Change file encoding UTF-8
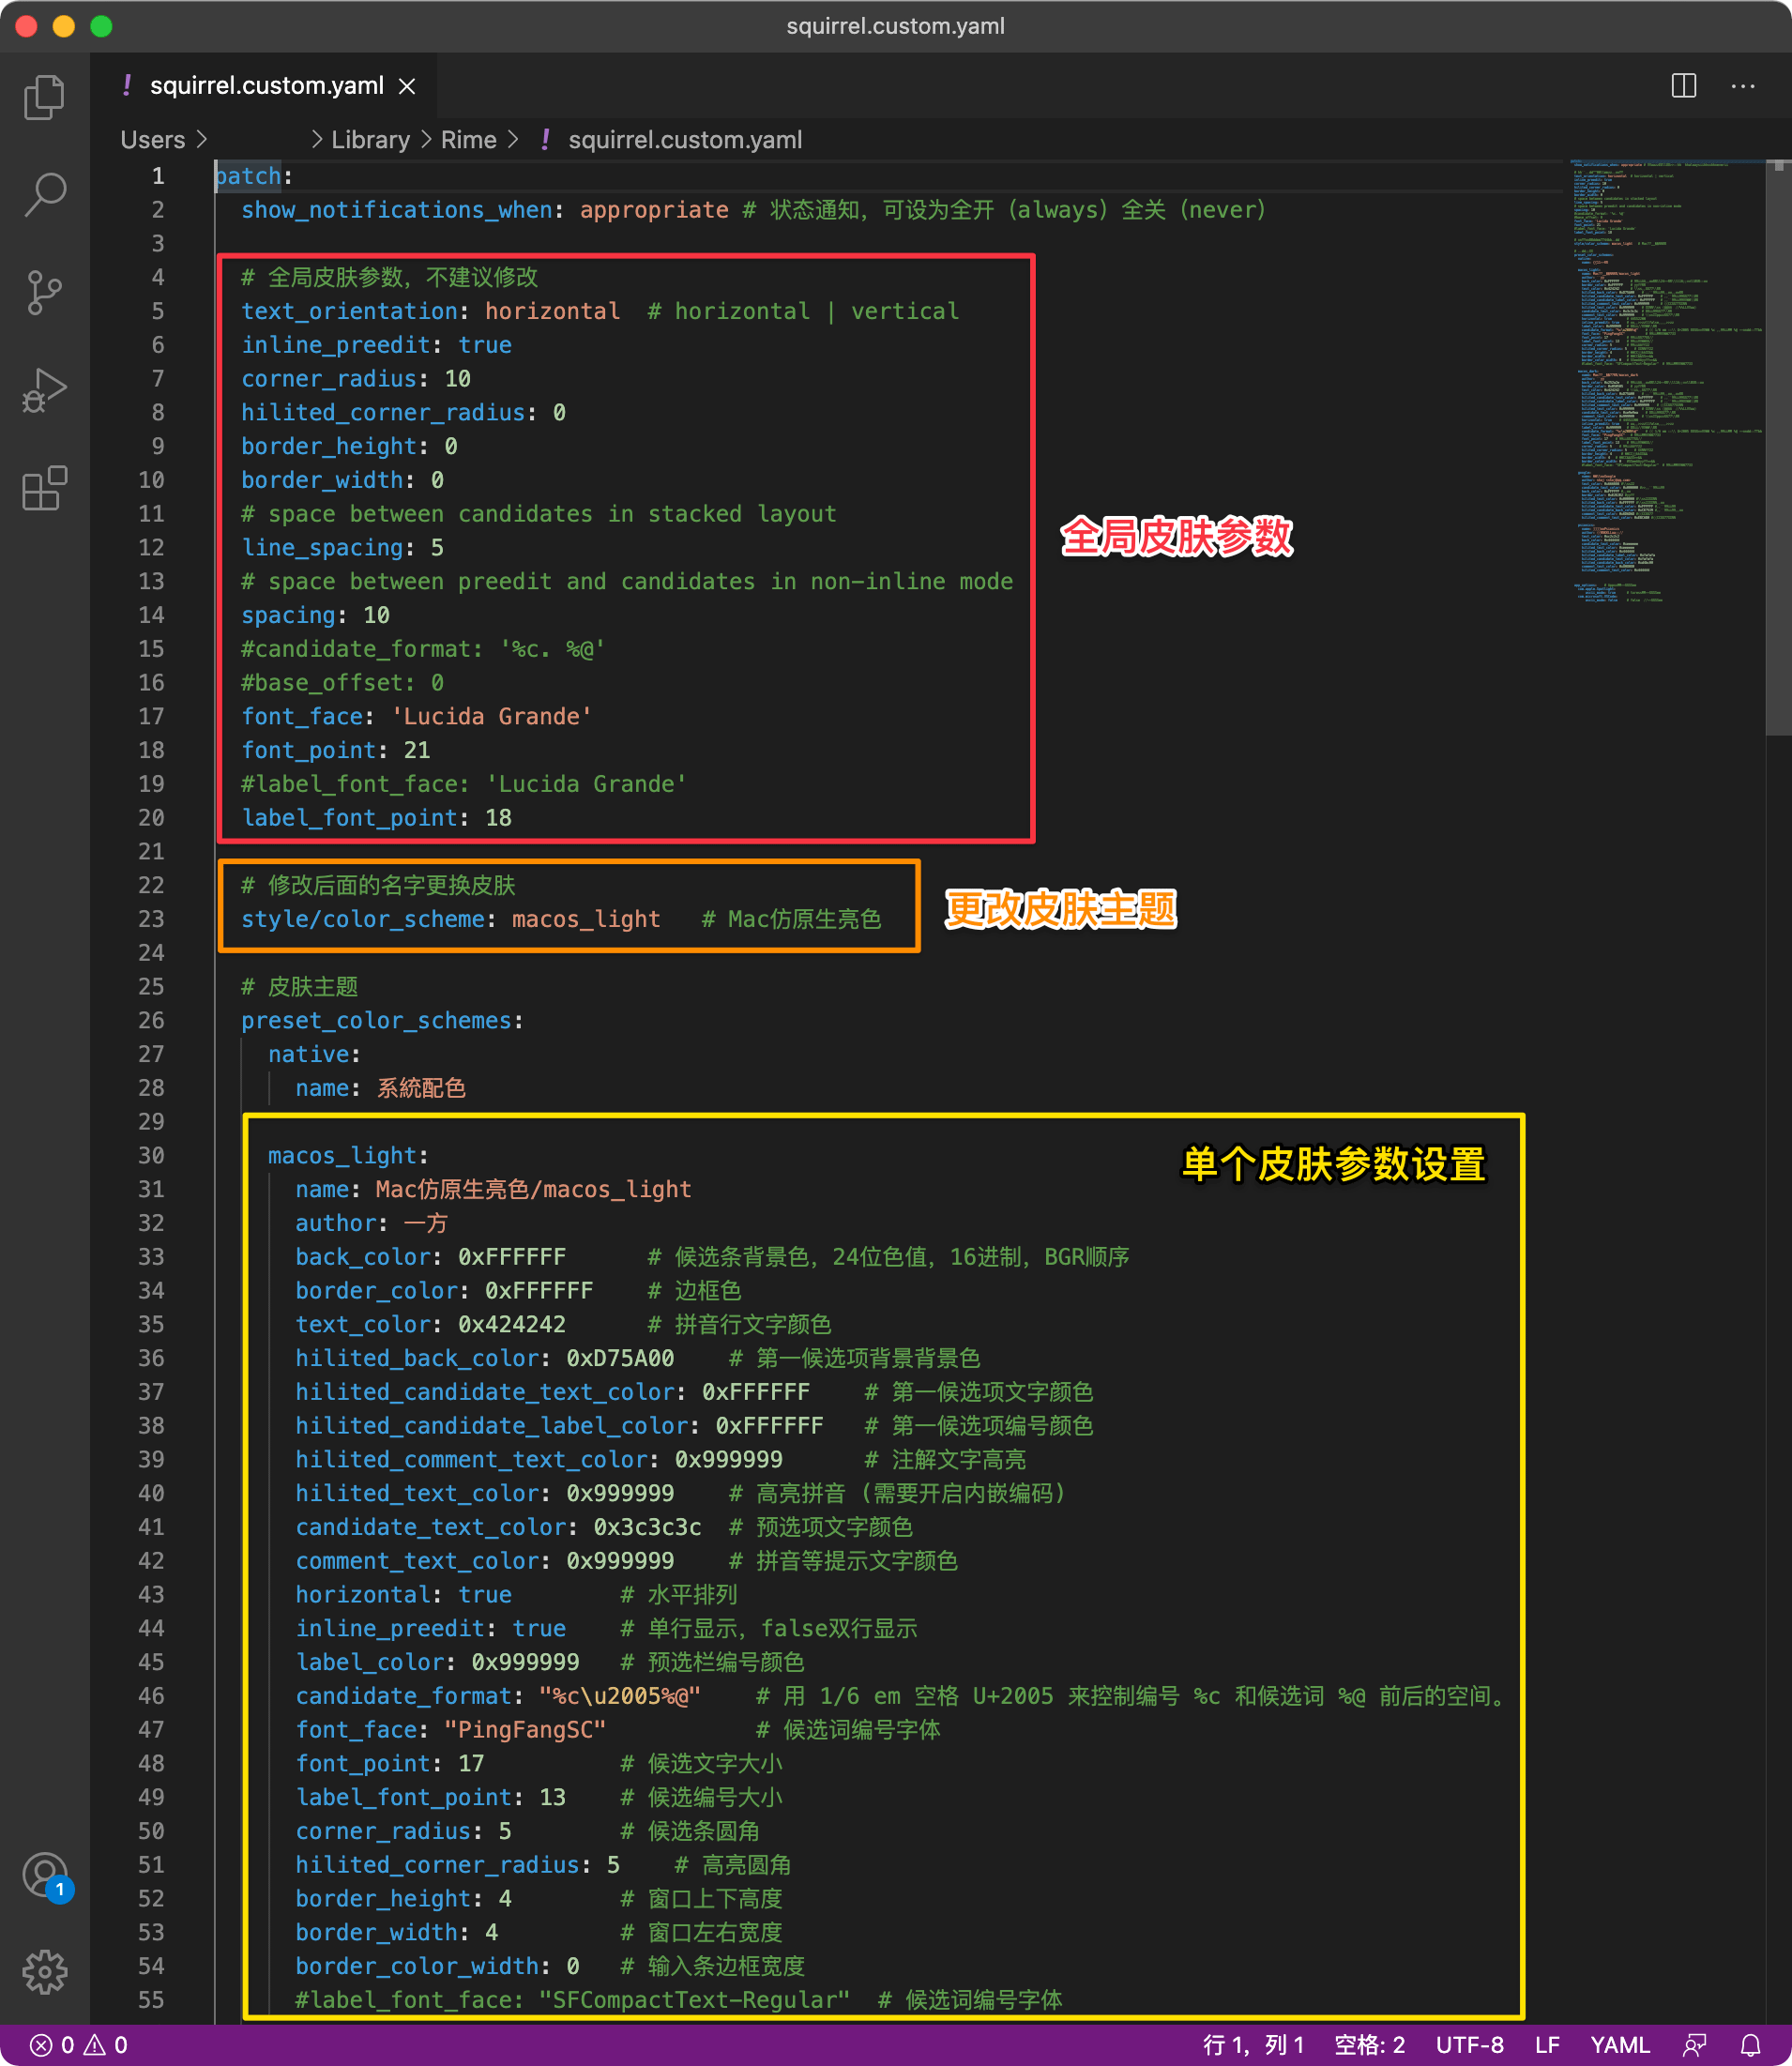Viewport: 1792px width, 2066px height. pyautogui.click(x=1470, y=2045)
